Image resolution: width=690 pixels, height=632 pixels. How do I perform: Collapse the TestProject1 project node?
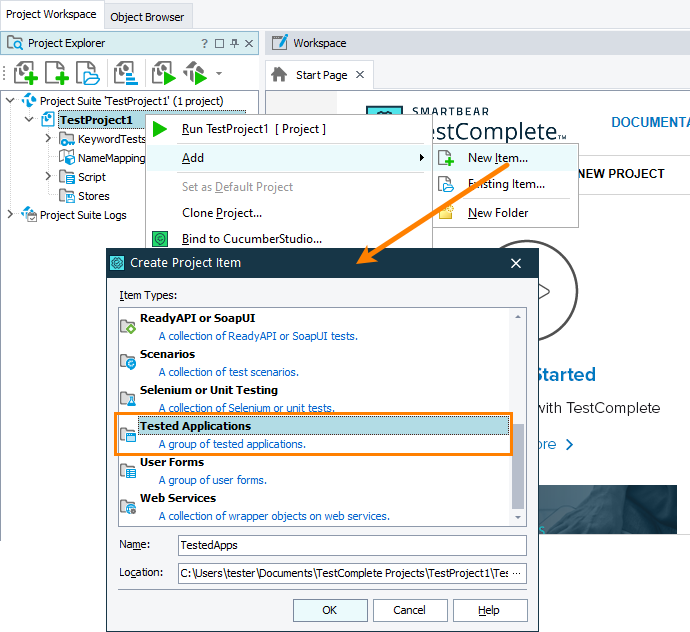click(29, 119)
